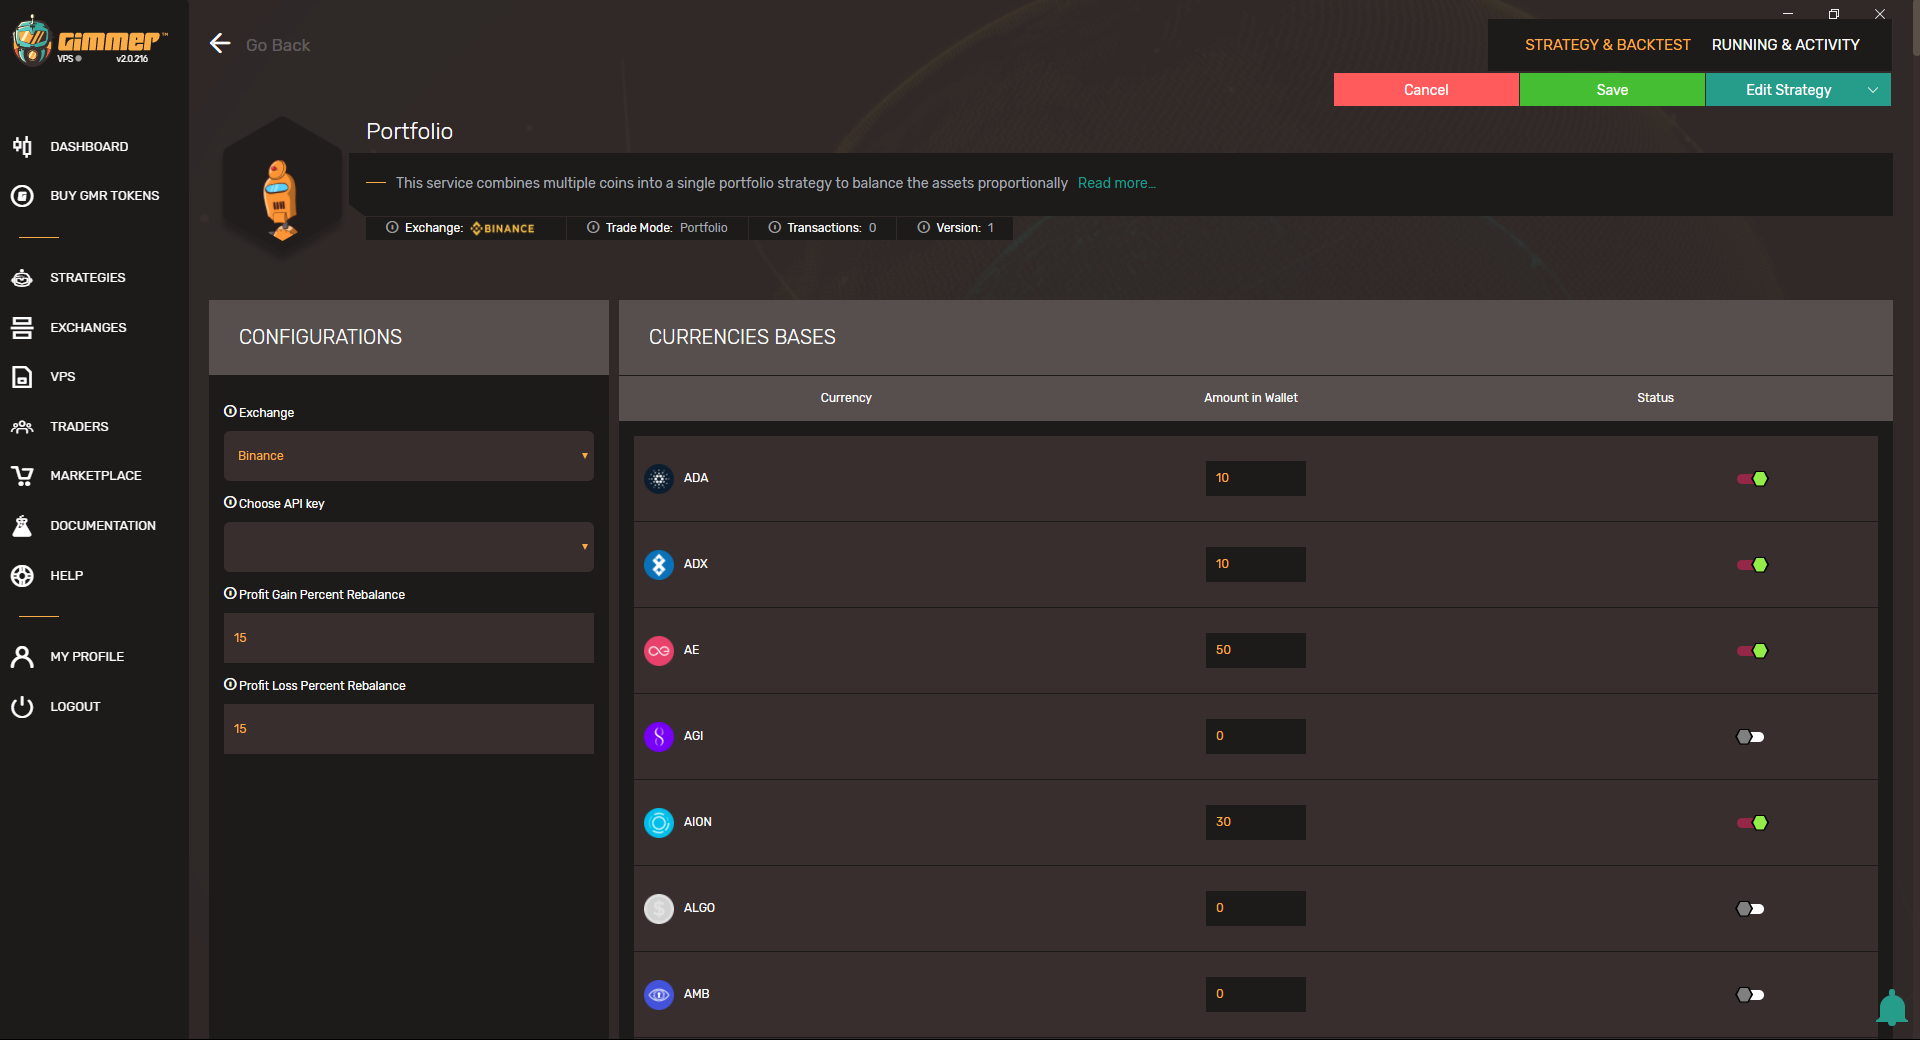
Task: Disable the ADX status toggle
Action: [1752, 565]
